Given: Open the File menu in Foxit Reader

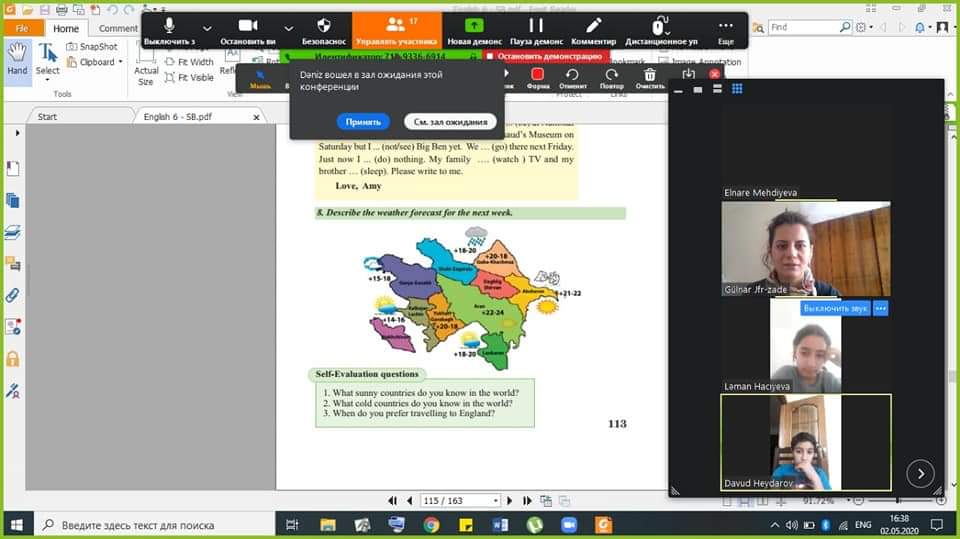Looking at the screenshot, I should [x=23, y=28].
